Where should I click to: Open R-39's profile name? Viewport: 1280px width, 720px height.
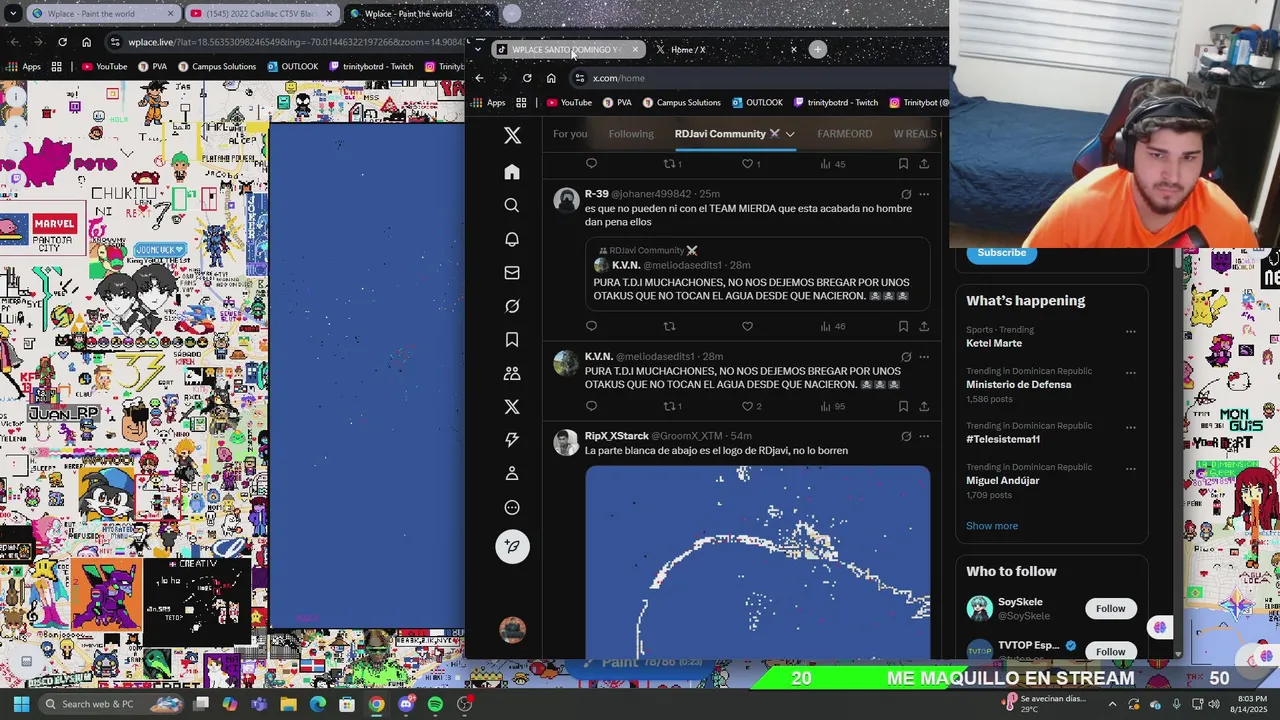click(x=596, y=194)
